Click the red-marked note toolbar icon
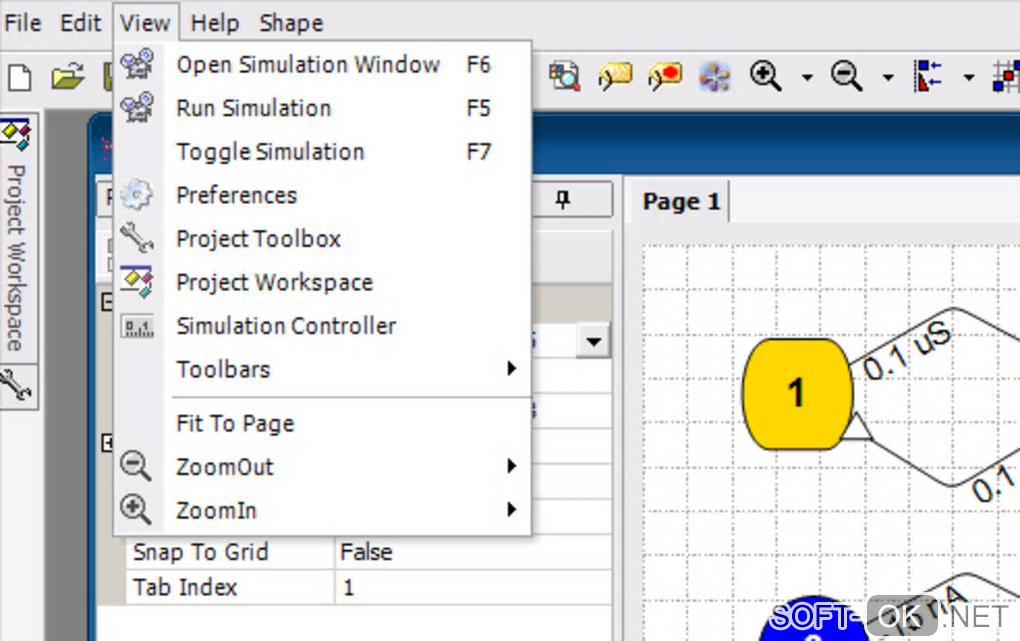Viewport: 1020px width, 641px height. tap(665, 77)
